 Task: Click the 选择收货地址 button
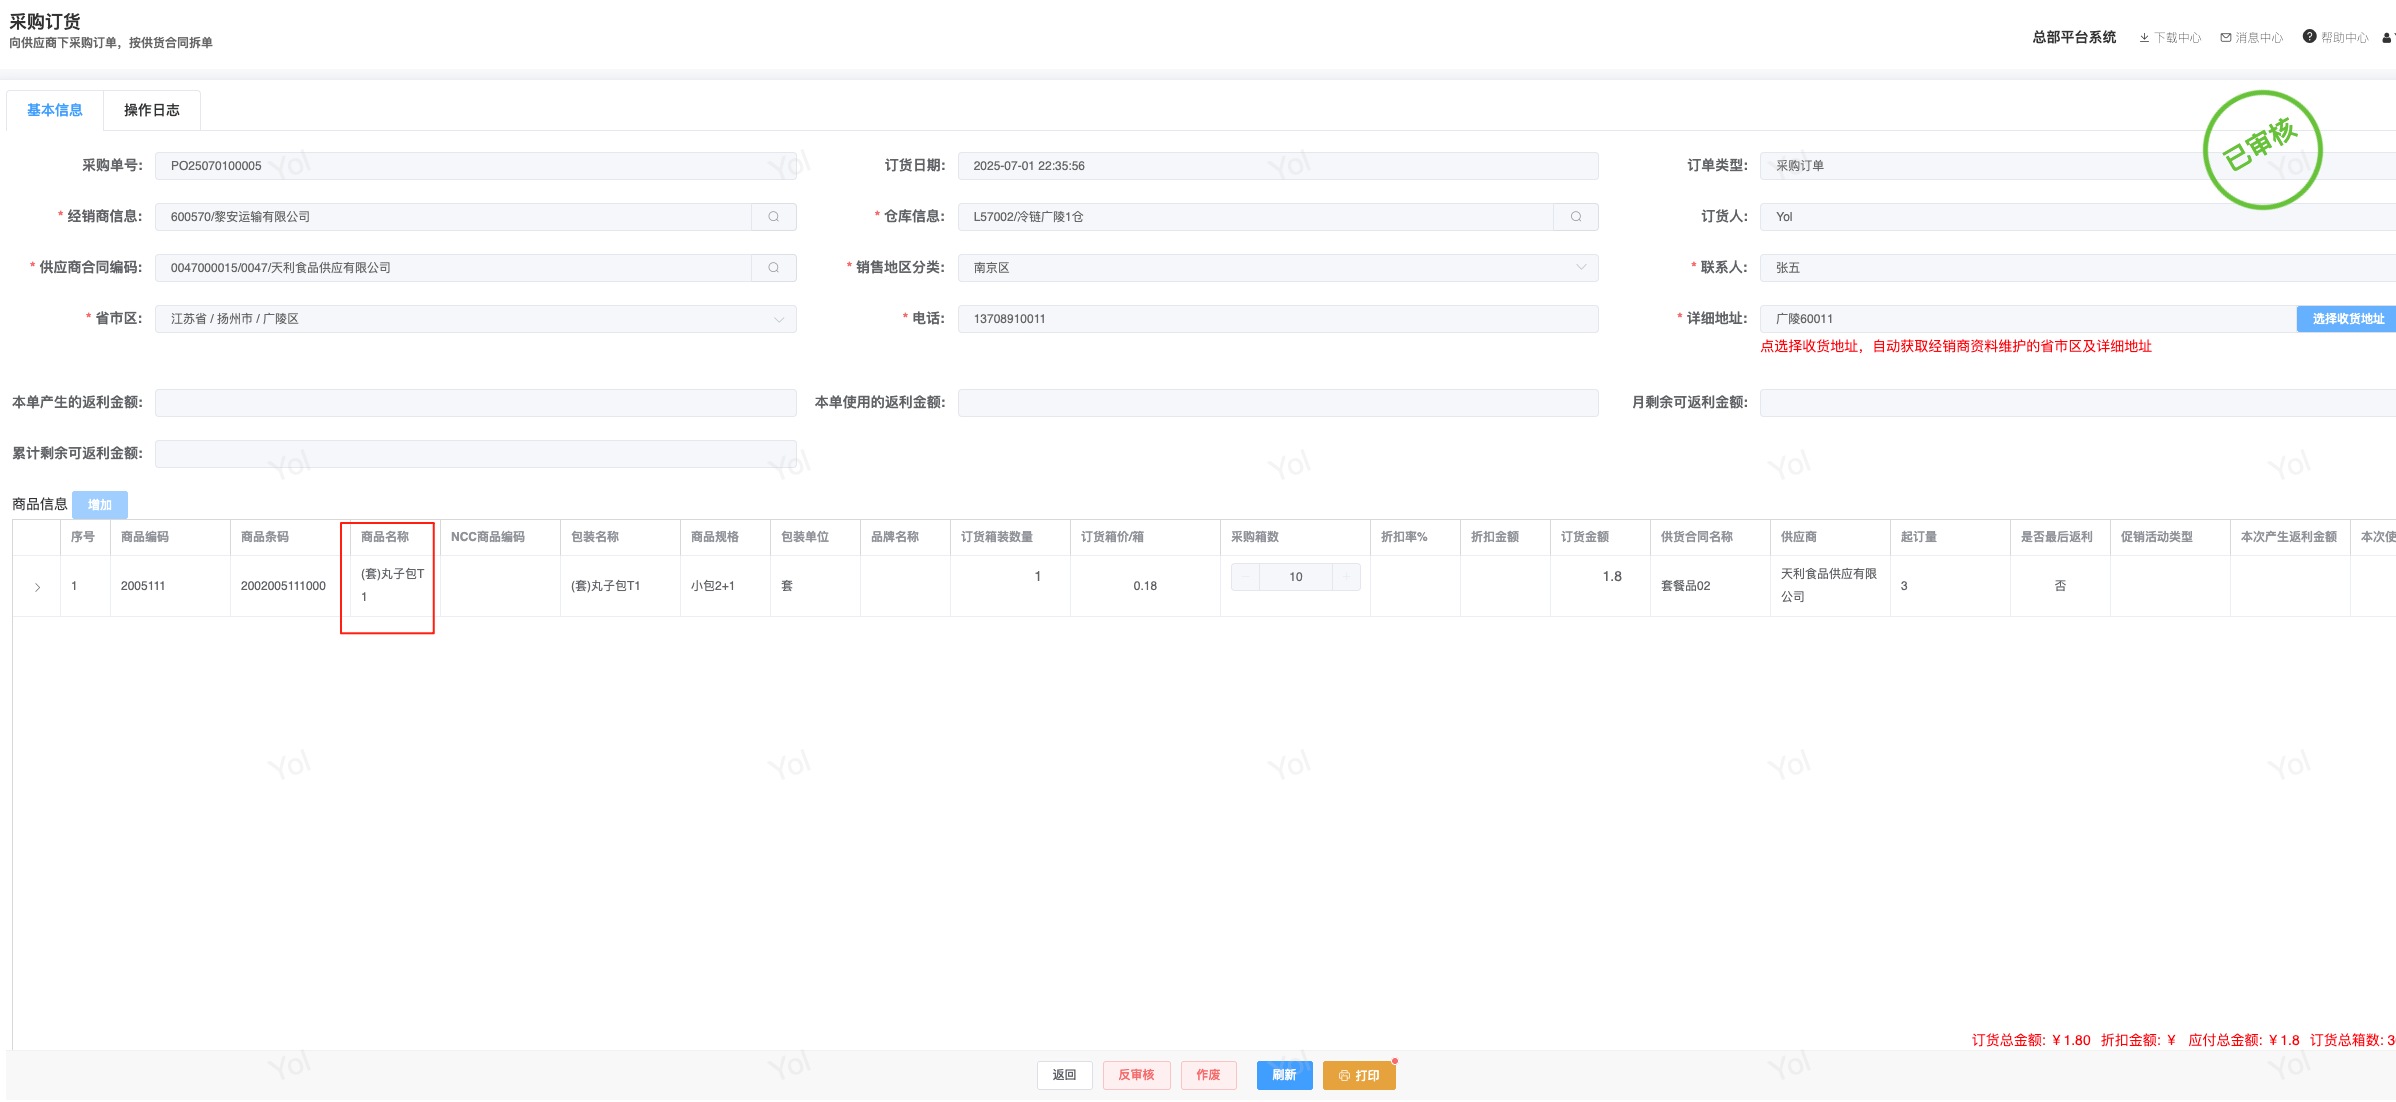(x=2347, y=319)
